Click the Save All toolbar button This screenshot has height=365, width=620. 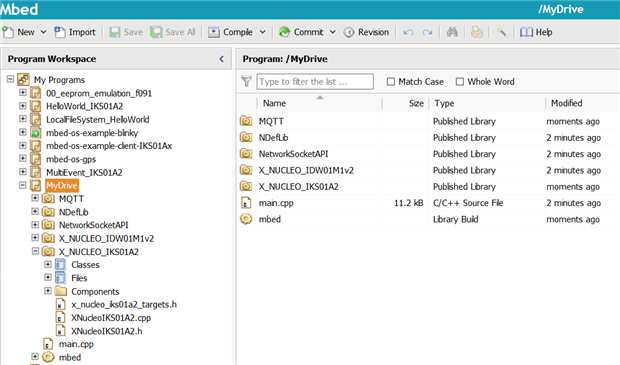173,32
